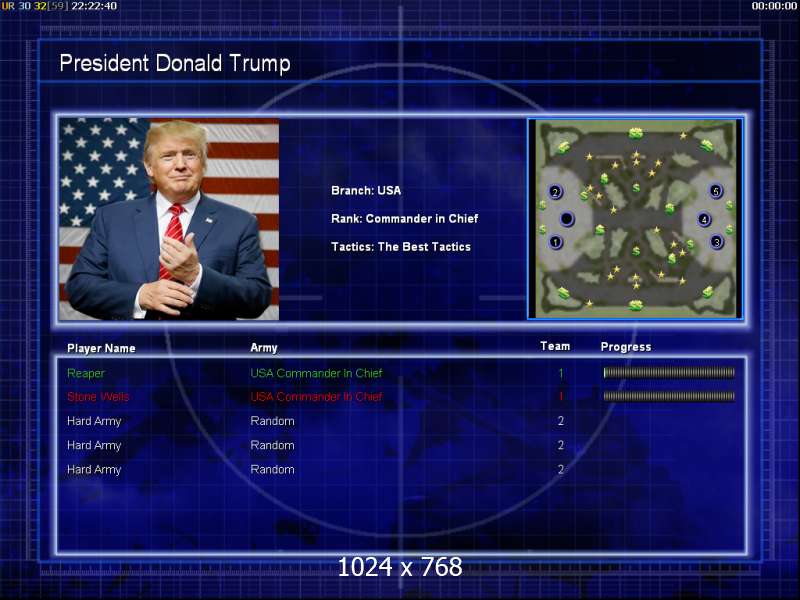This screenshot has width=800, height=600.
Task: Click the 'Rank: Commander in Chief' line
Action: (405, 218)
